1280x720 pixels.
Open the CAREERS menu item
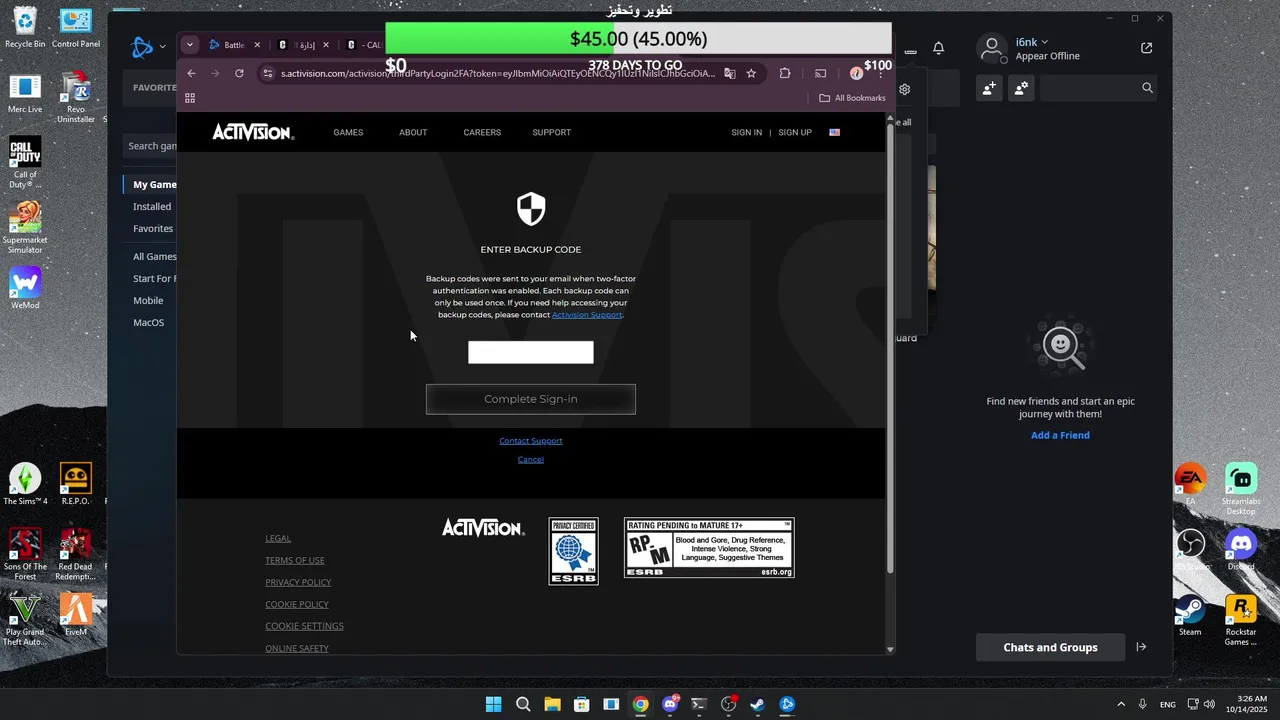click(482, 132)
